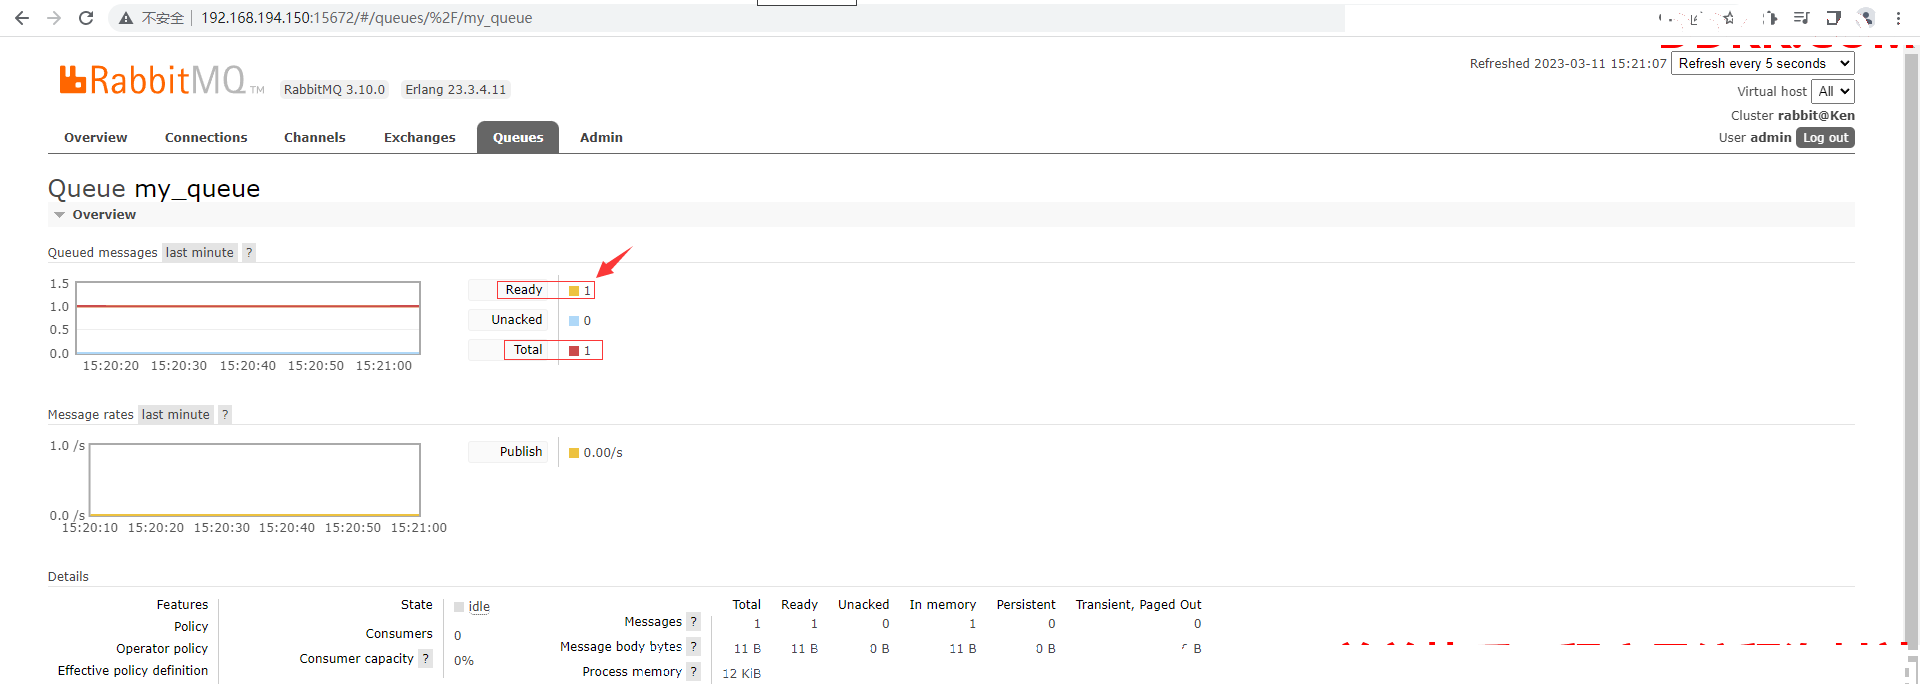Click the Queued messages chart
1920x684 pixels.
coord(248,318)
